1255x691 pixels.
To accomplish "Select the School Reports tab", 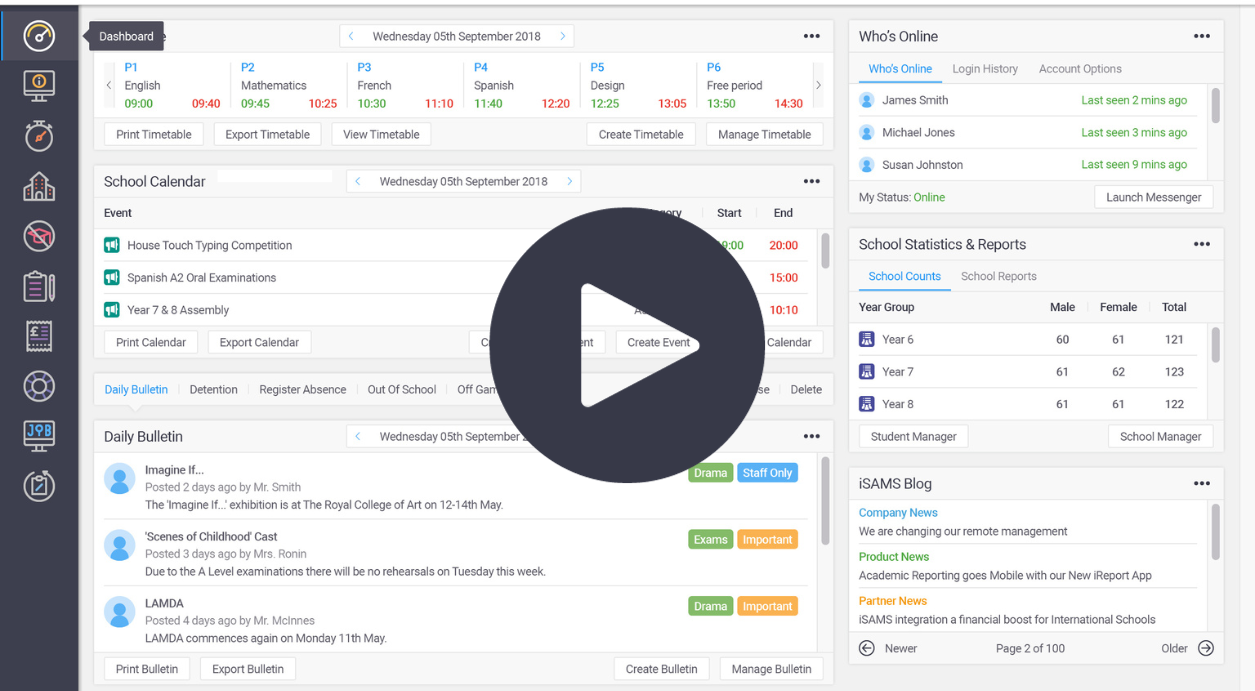I will (998, 277).
